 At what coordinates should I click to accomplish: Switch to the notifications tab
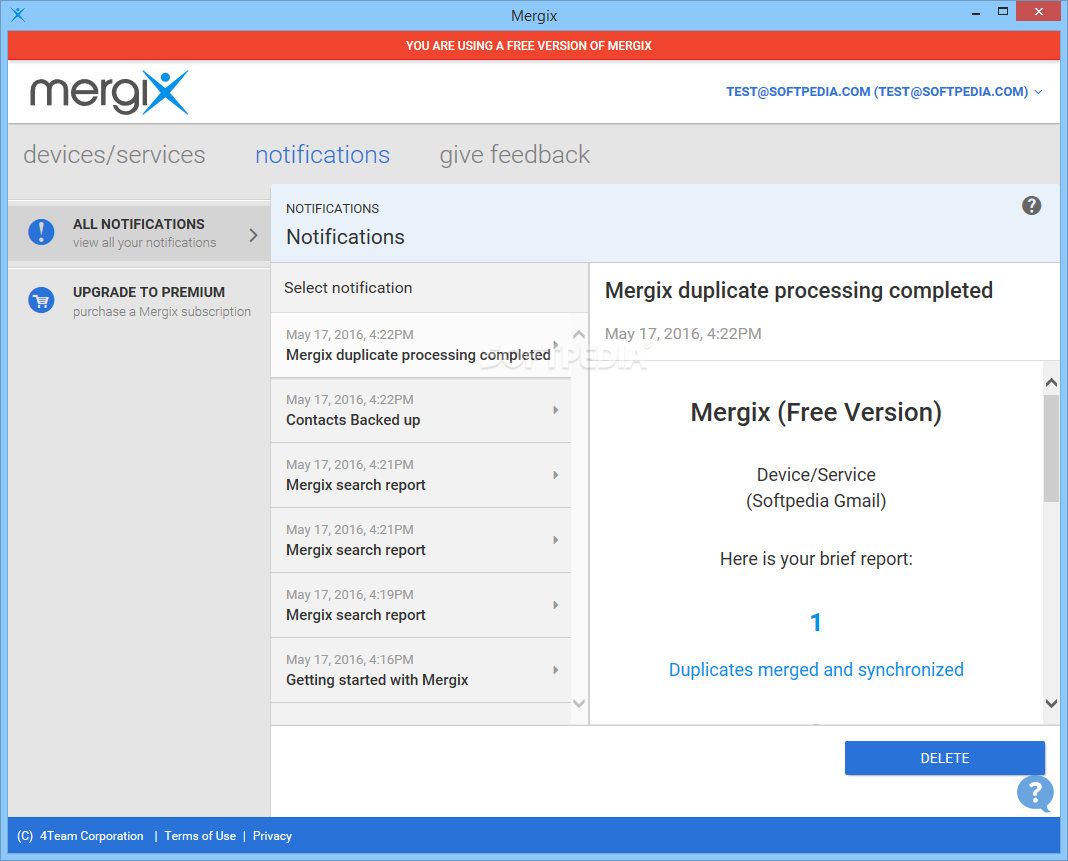click(322, 155)
